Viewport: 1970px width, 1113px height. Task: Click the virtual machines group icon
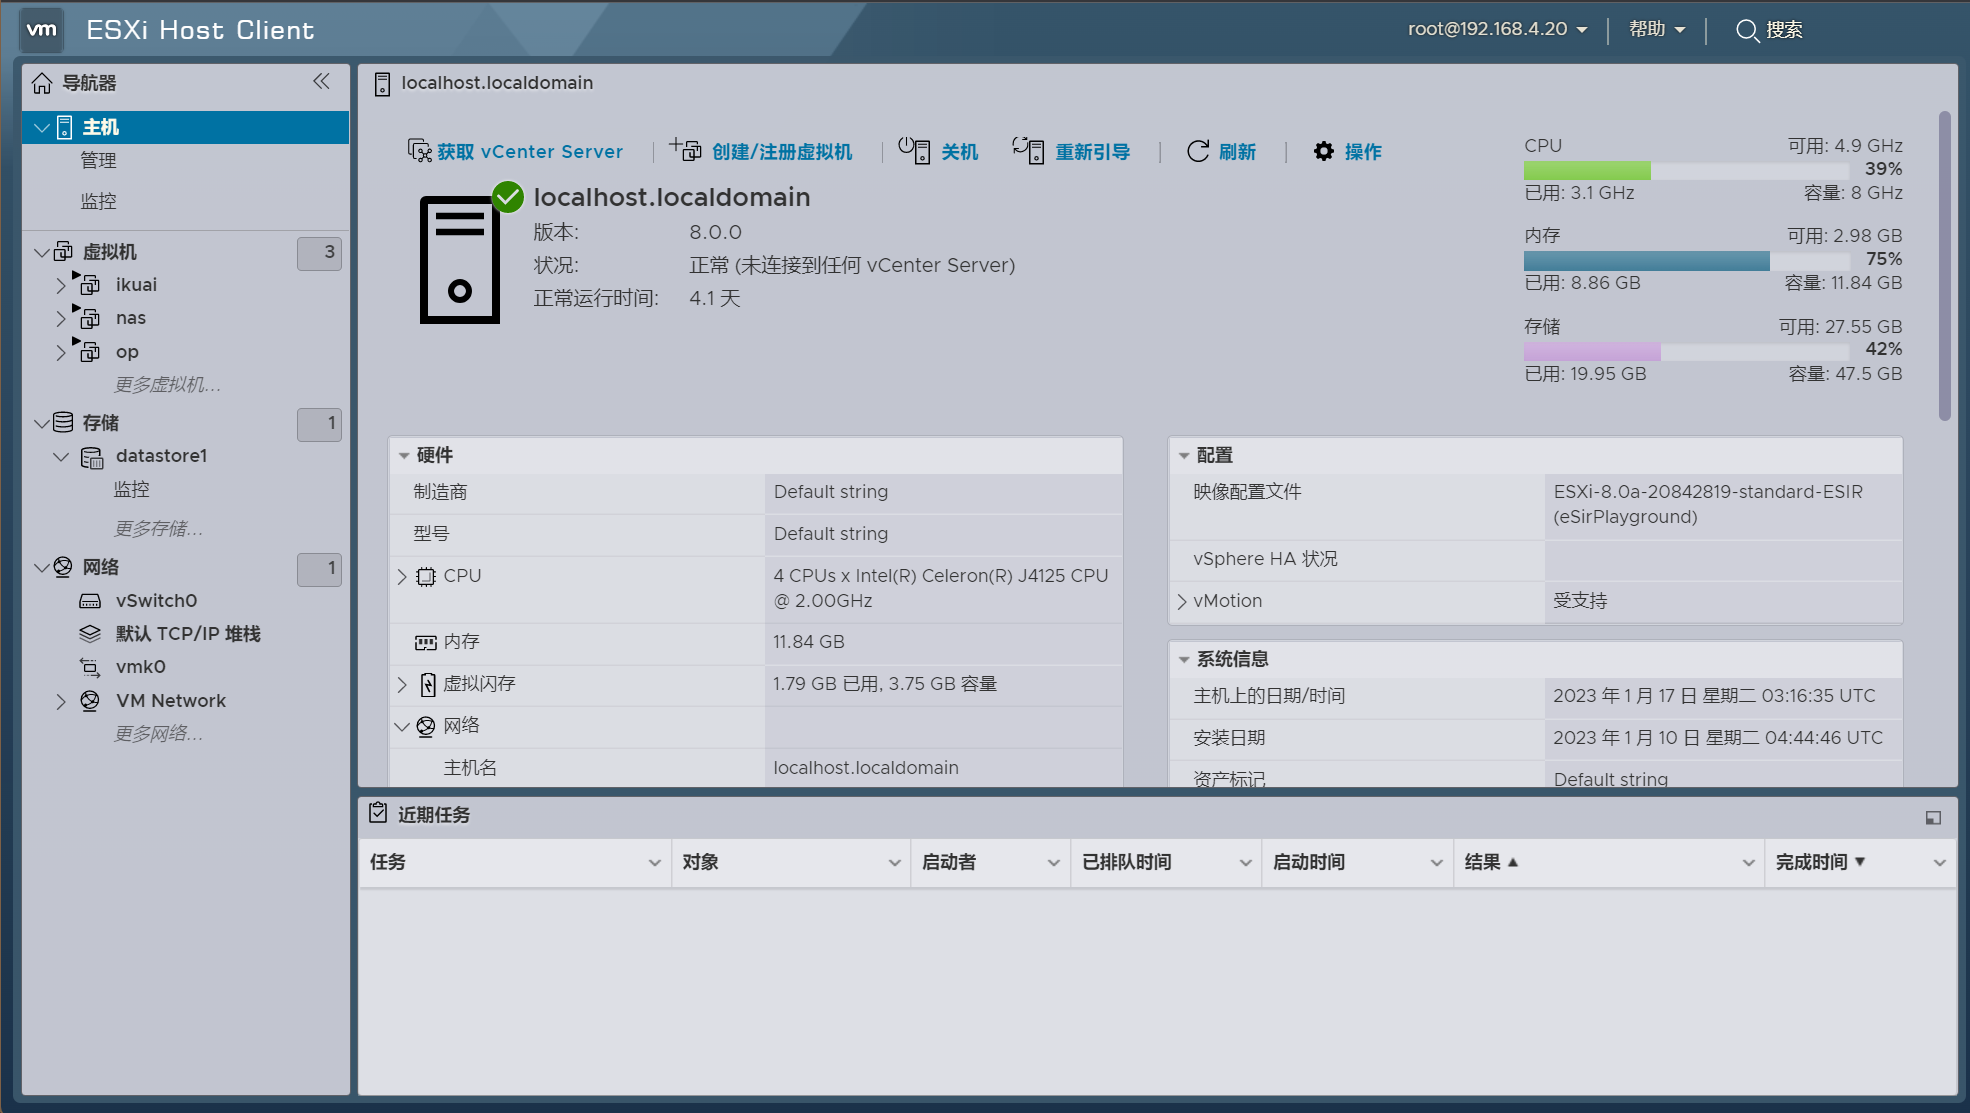[63, 251]
